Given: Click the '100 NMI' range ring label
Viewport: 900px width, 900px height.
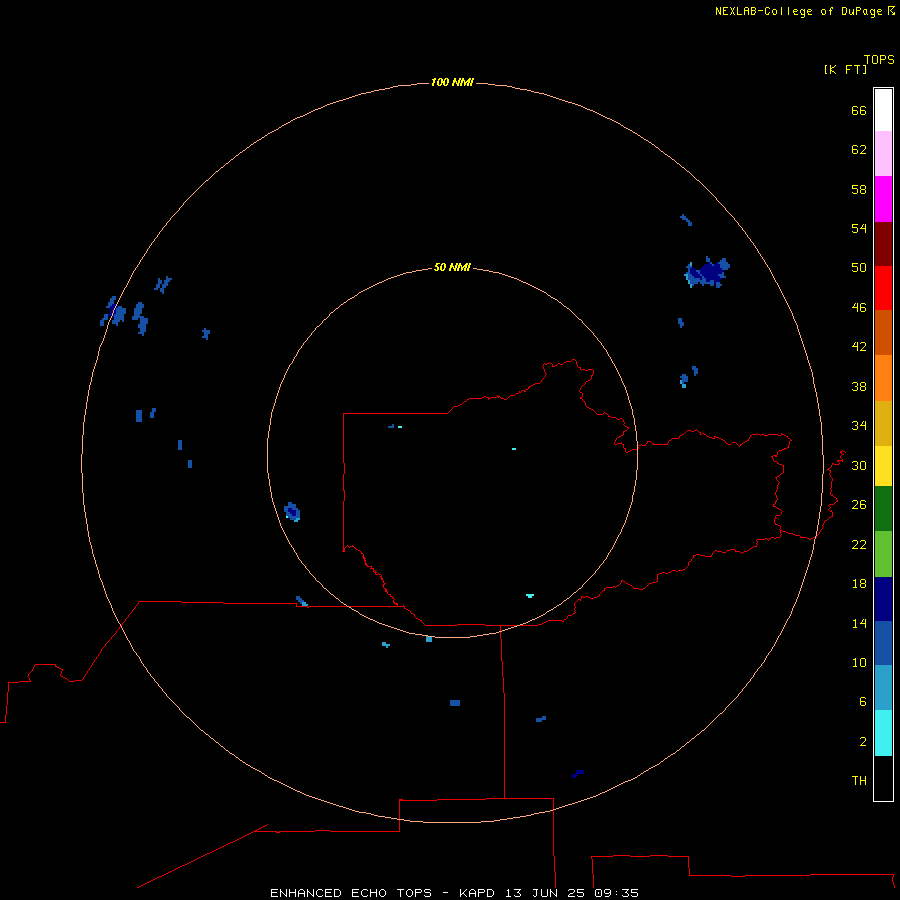Looking at the screenshot, I should coord(452,83).
